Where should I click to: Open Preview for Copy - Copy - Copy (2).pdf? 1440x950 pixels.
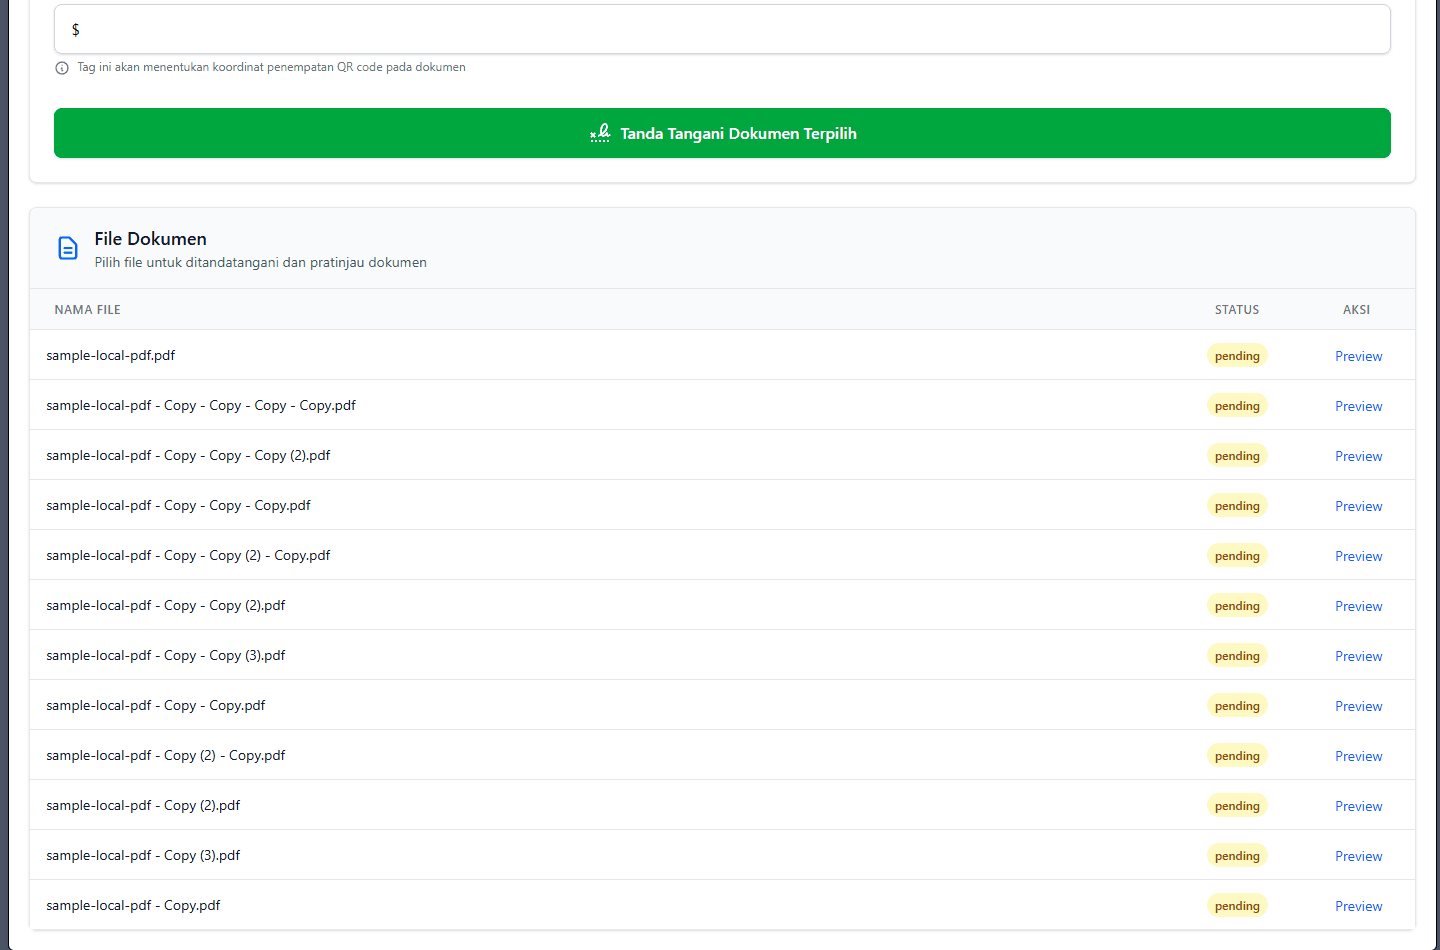click(x=1358, y=456)
